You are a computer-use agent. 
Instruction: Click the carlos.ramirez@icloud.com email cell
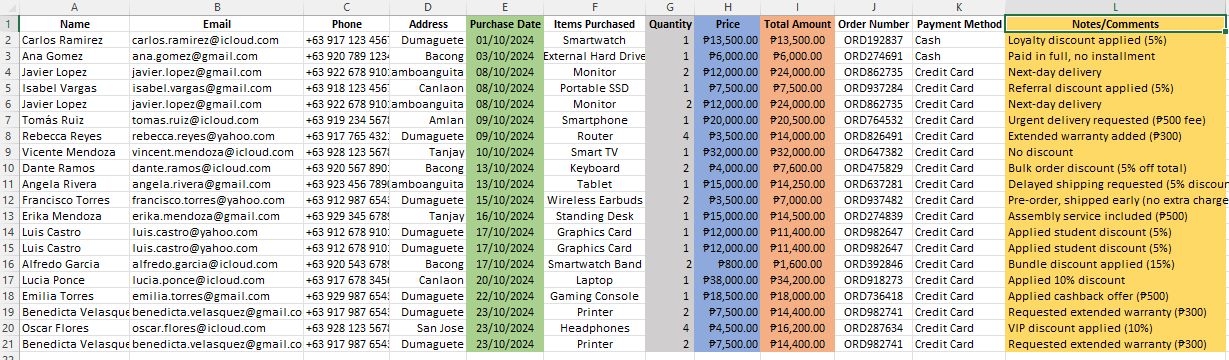(216, 40)
